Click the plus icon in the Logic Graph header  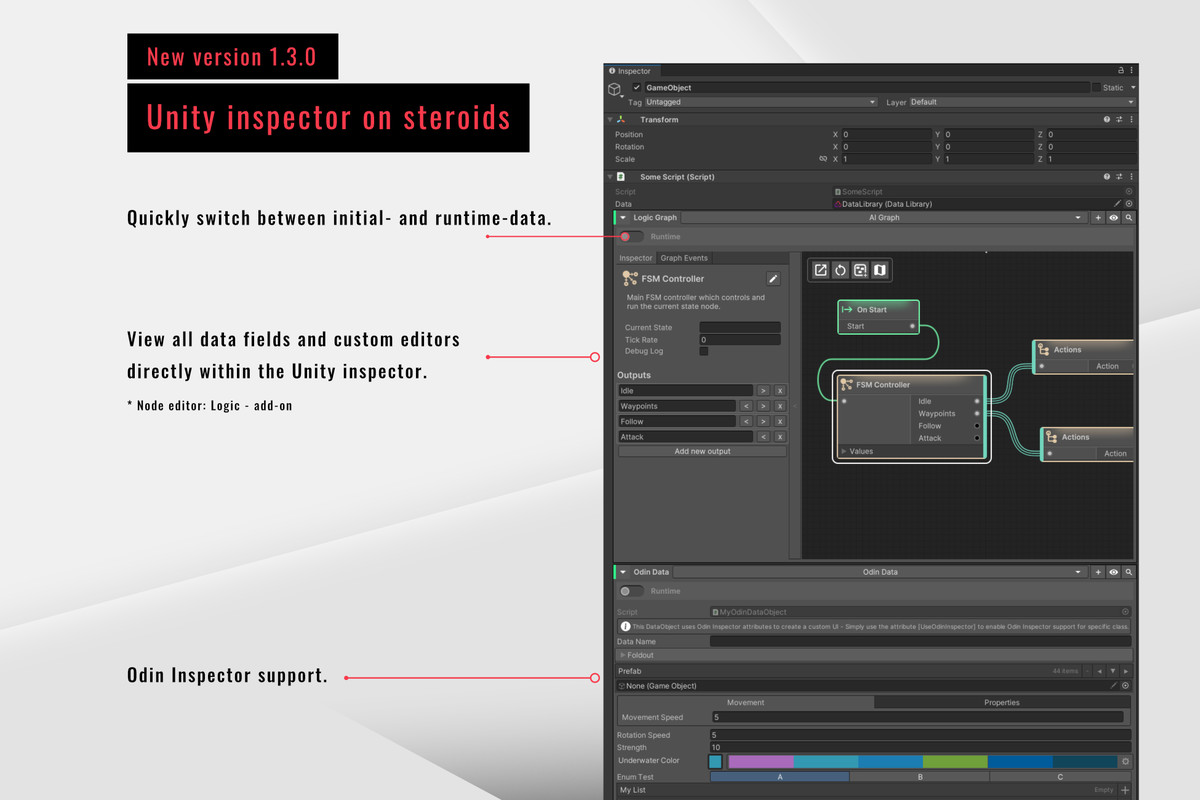pos(1098,217)
